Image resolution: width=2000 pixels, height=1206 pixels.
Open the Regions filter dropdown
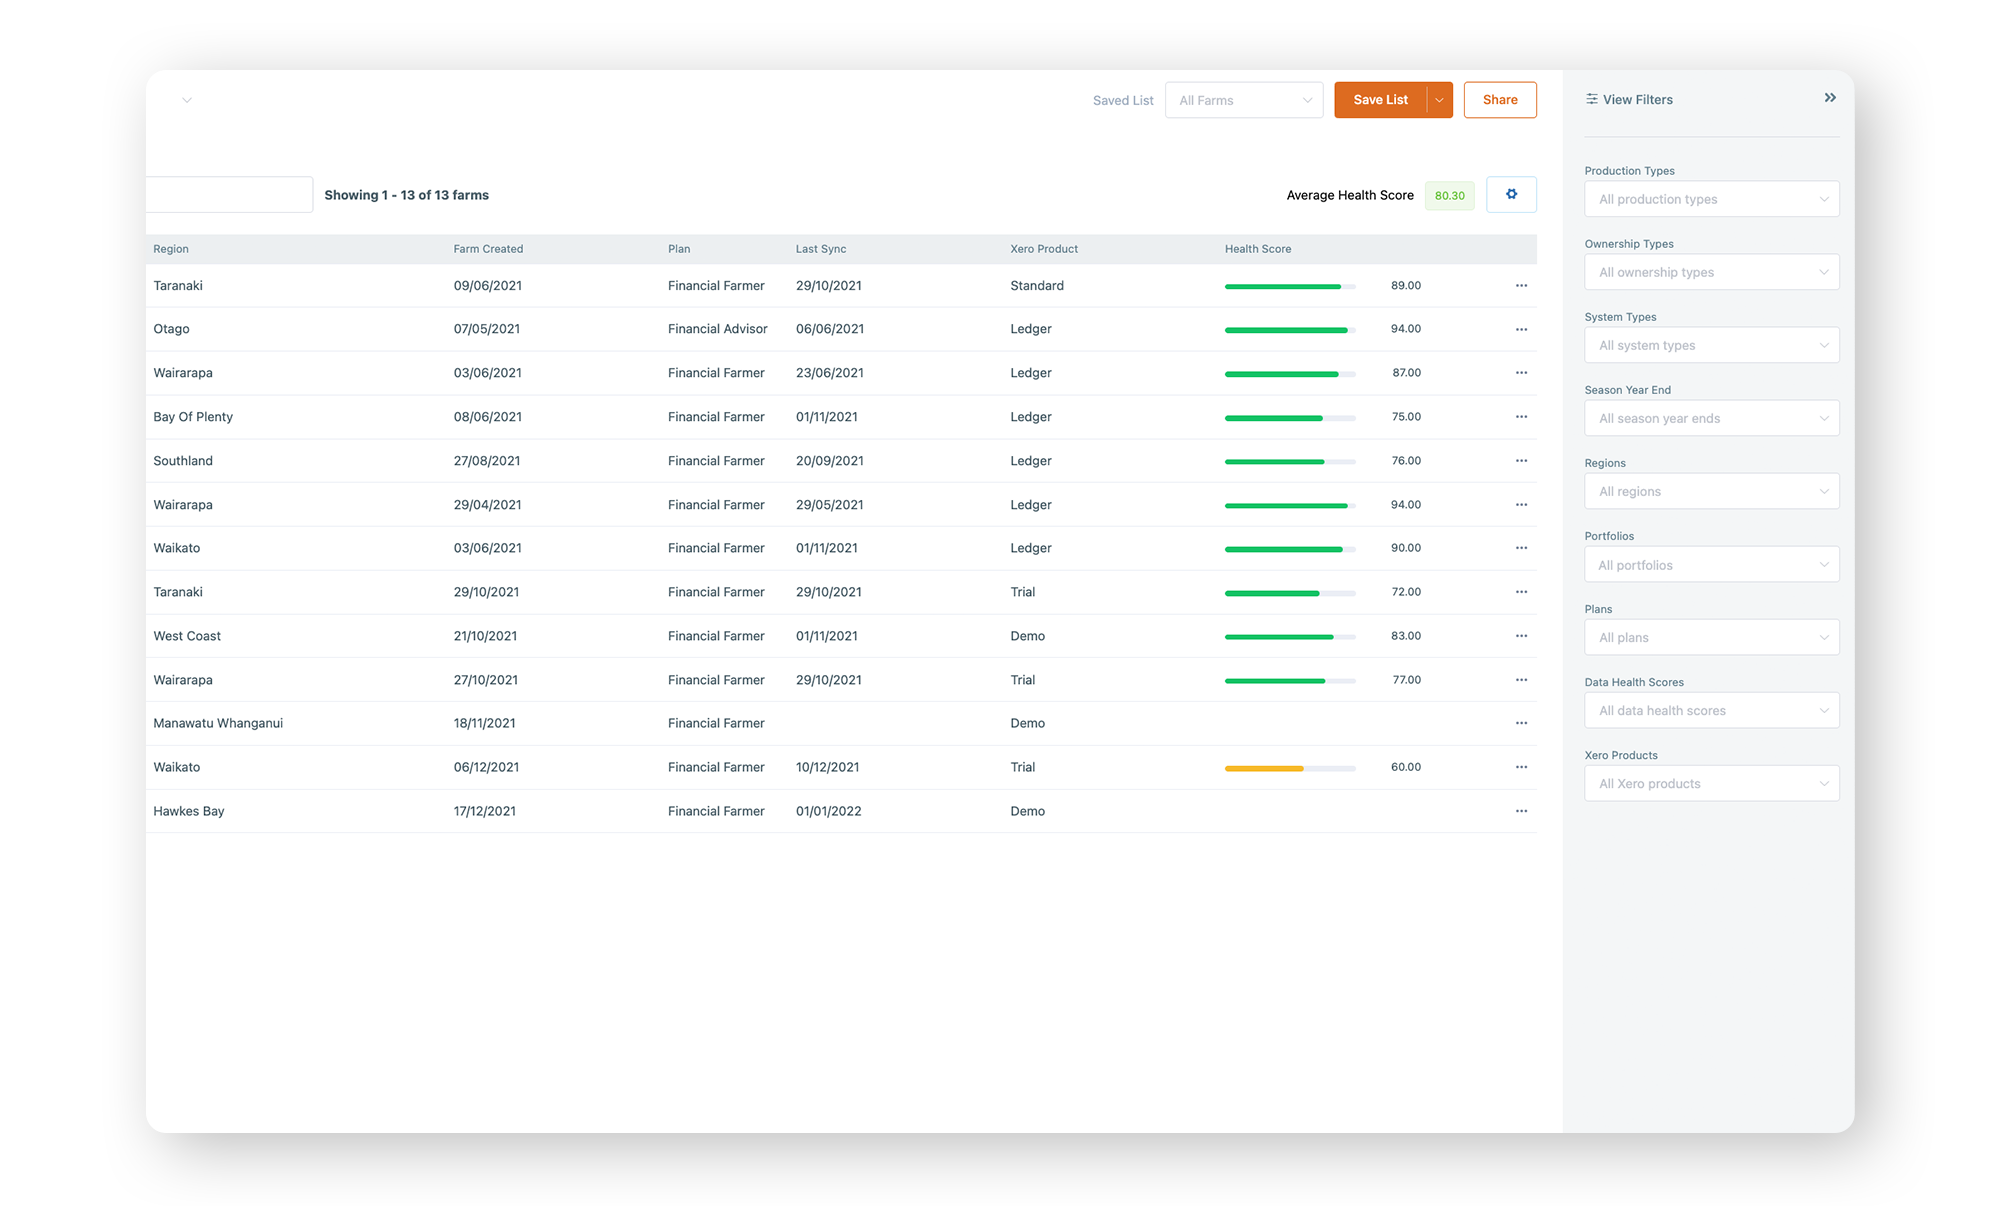pos(1711,491)
